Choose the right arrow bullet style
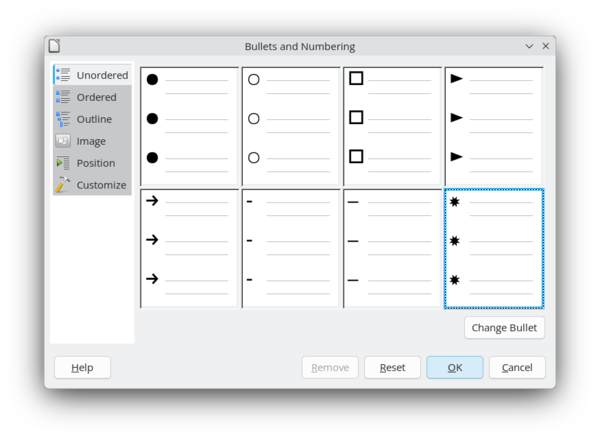 [189, 248]
